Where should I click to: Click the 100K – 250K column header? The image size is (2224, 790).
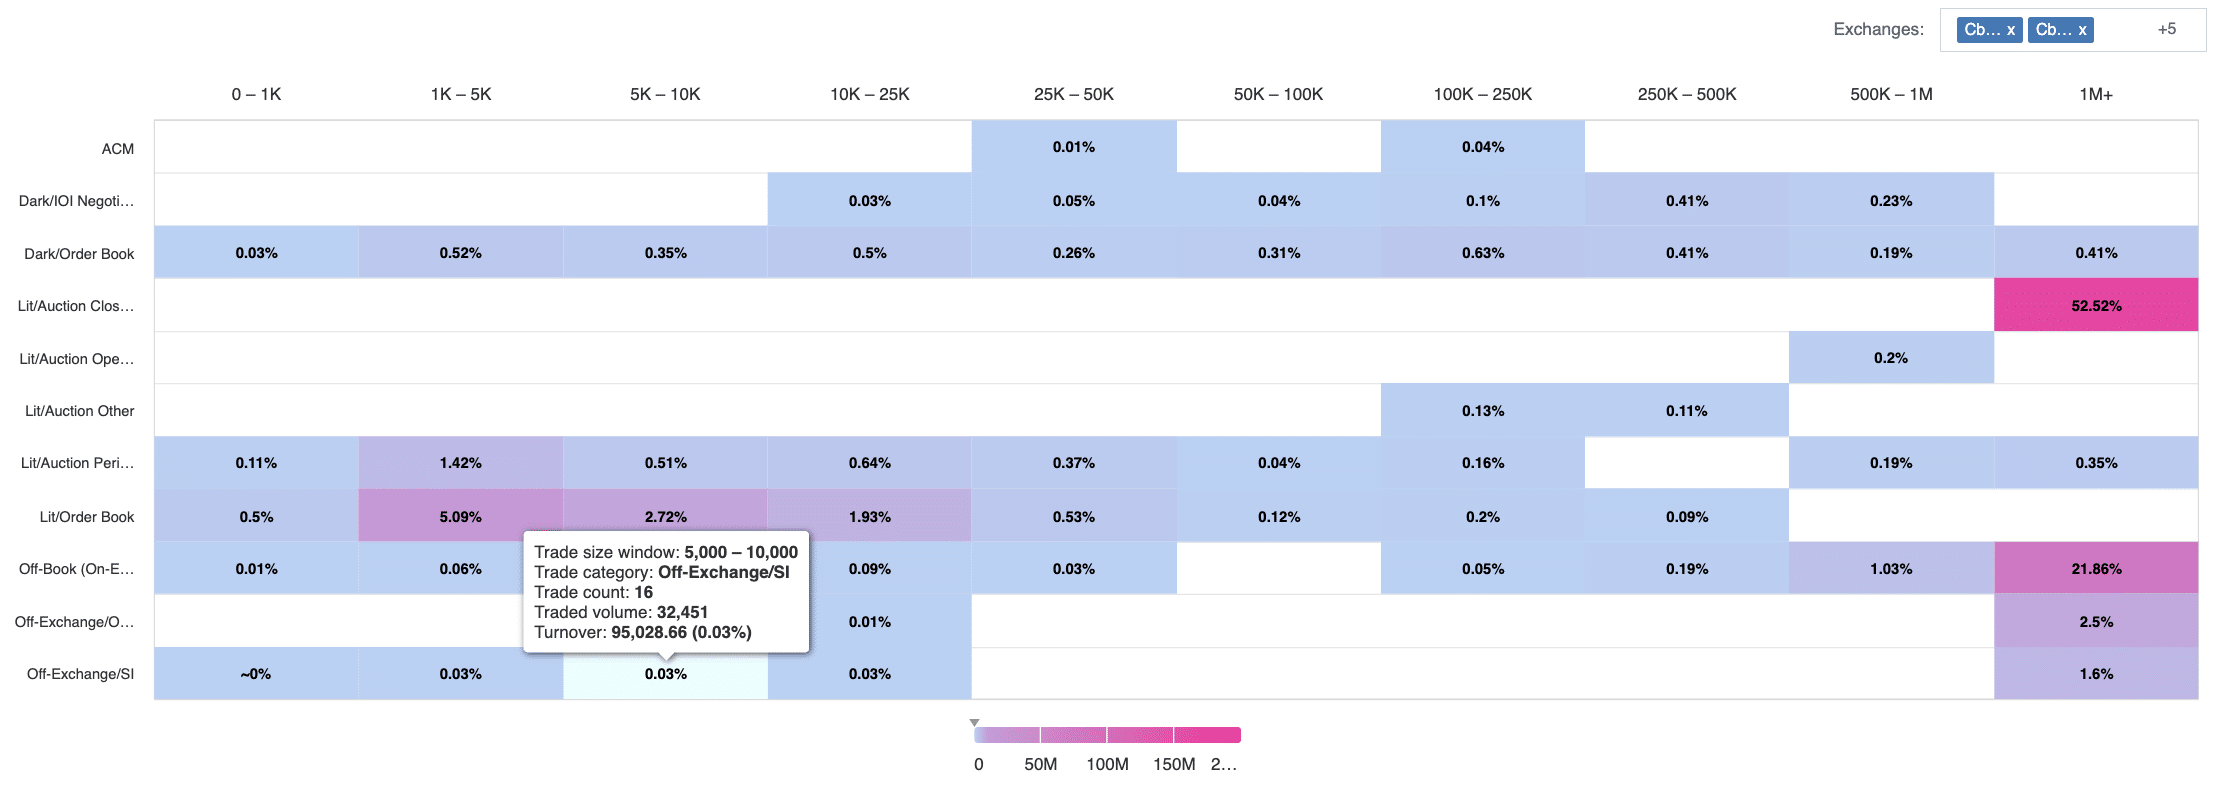point(1482,94)
